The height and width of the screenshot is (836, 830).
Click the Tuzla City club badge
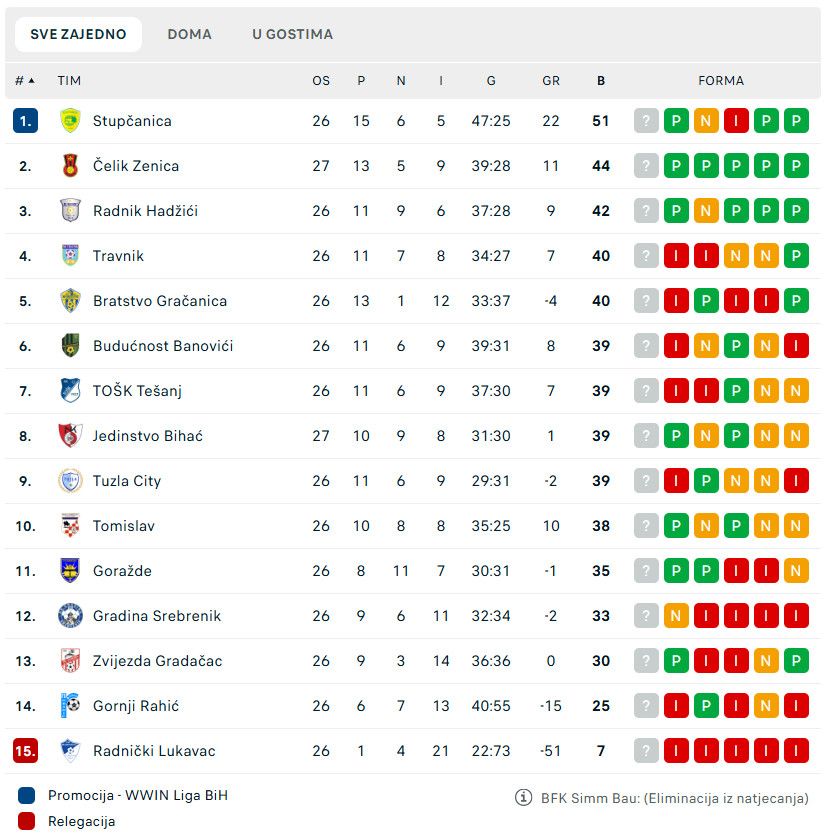[x=69, y=481]
